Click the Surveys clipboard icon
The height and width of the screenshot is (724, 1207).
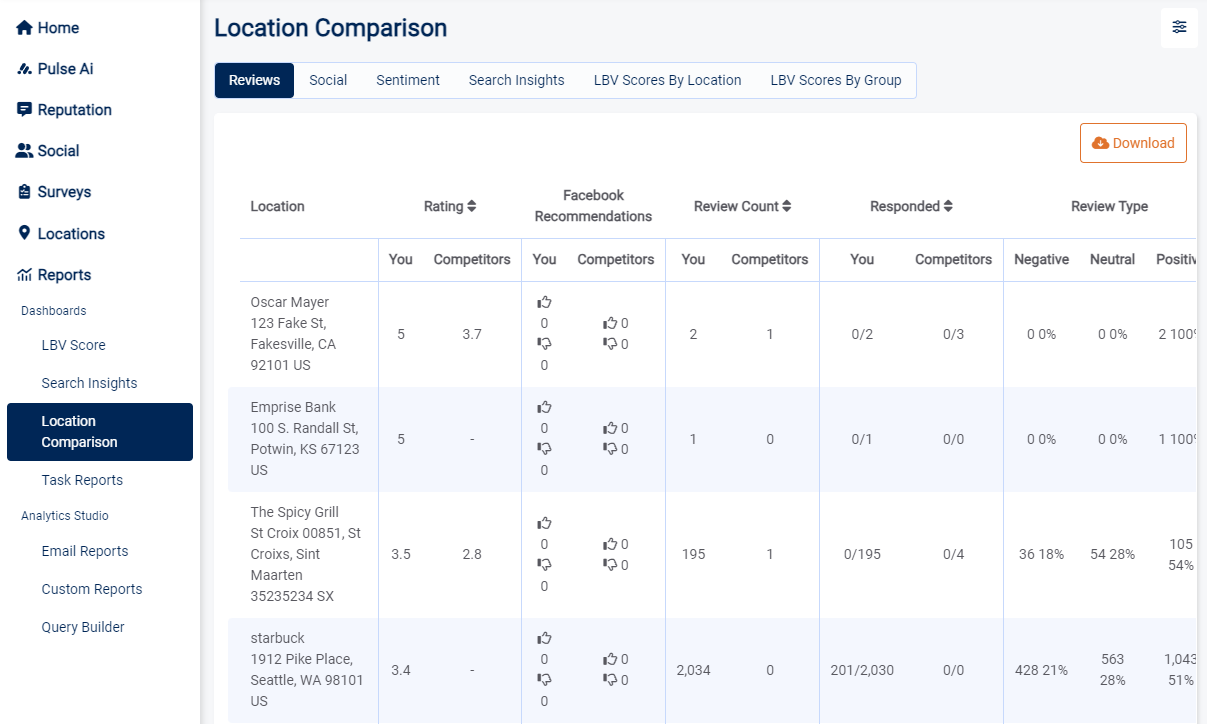(25, 192)
